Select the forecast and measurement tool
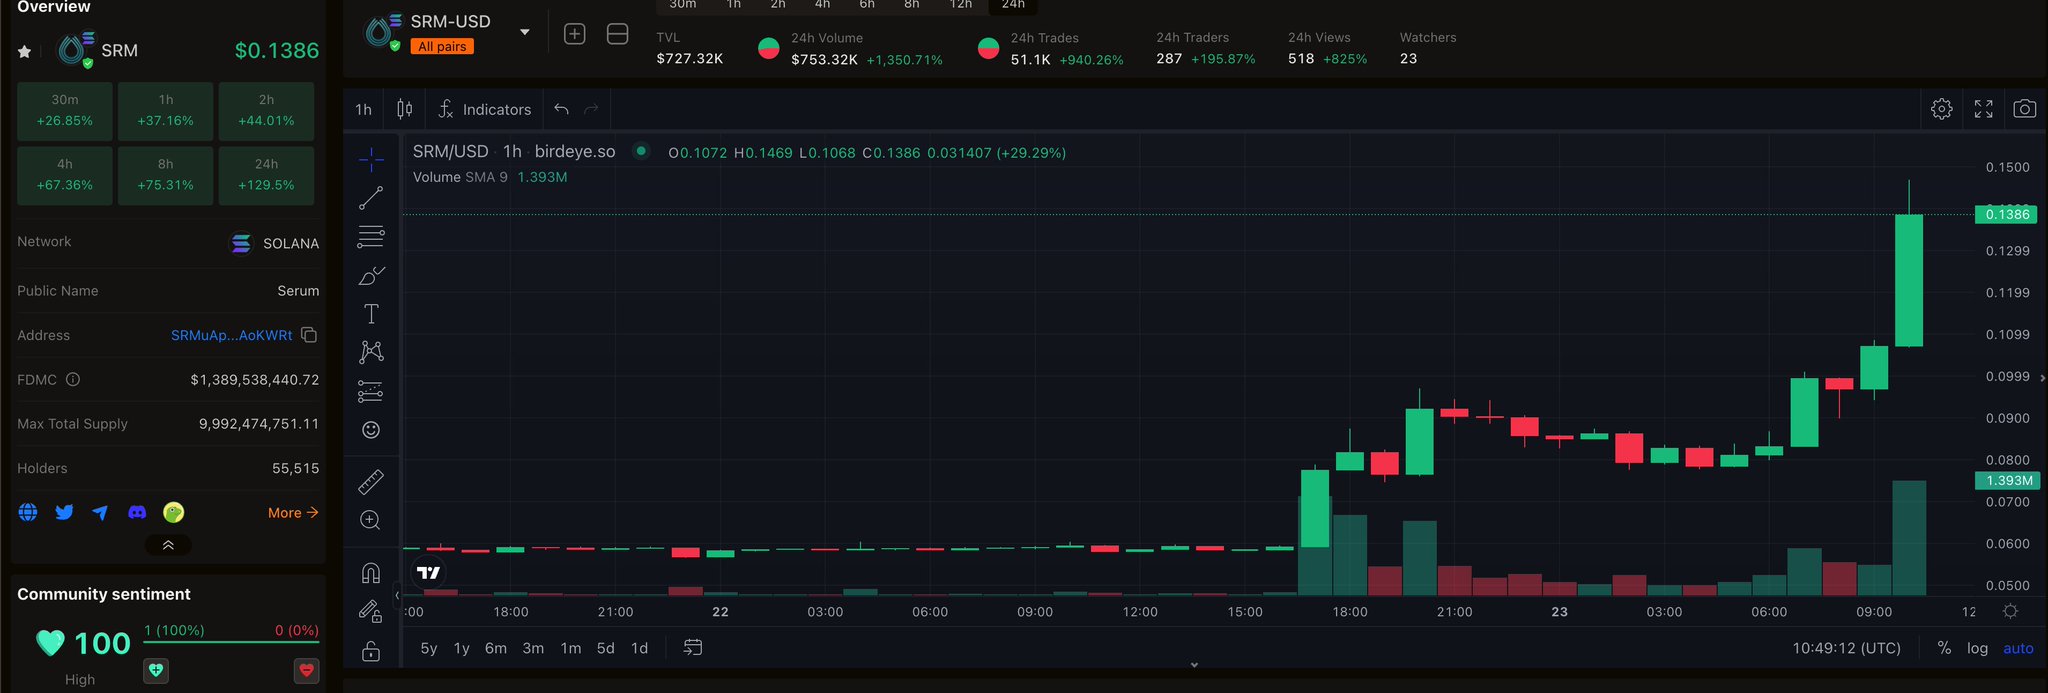The height and width of the screenshot is (693, 2048). [371, 391]
